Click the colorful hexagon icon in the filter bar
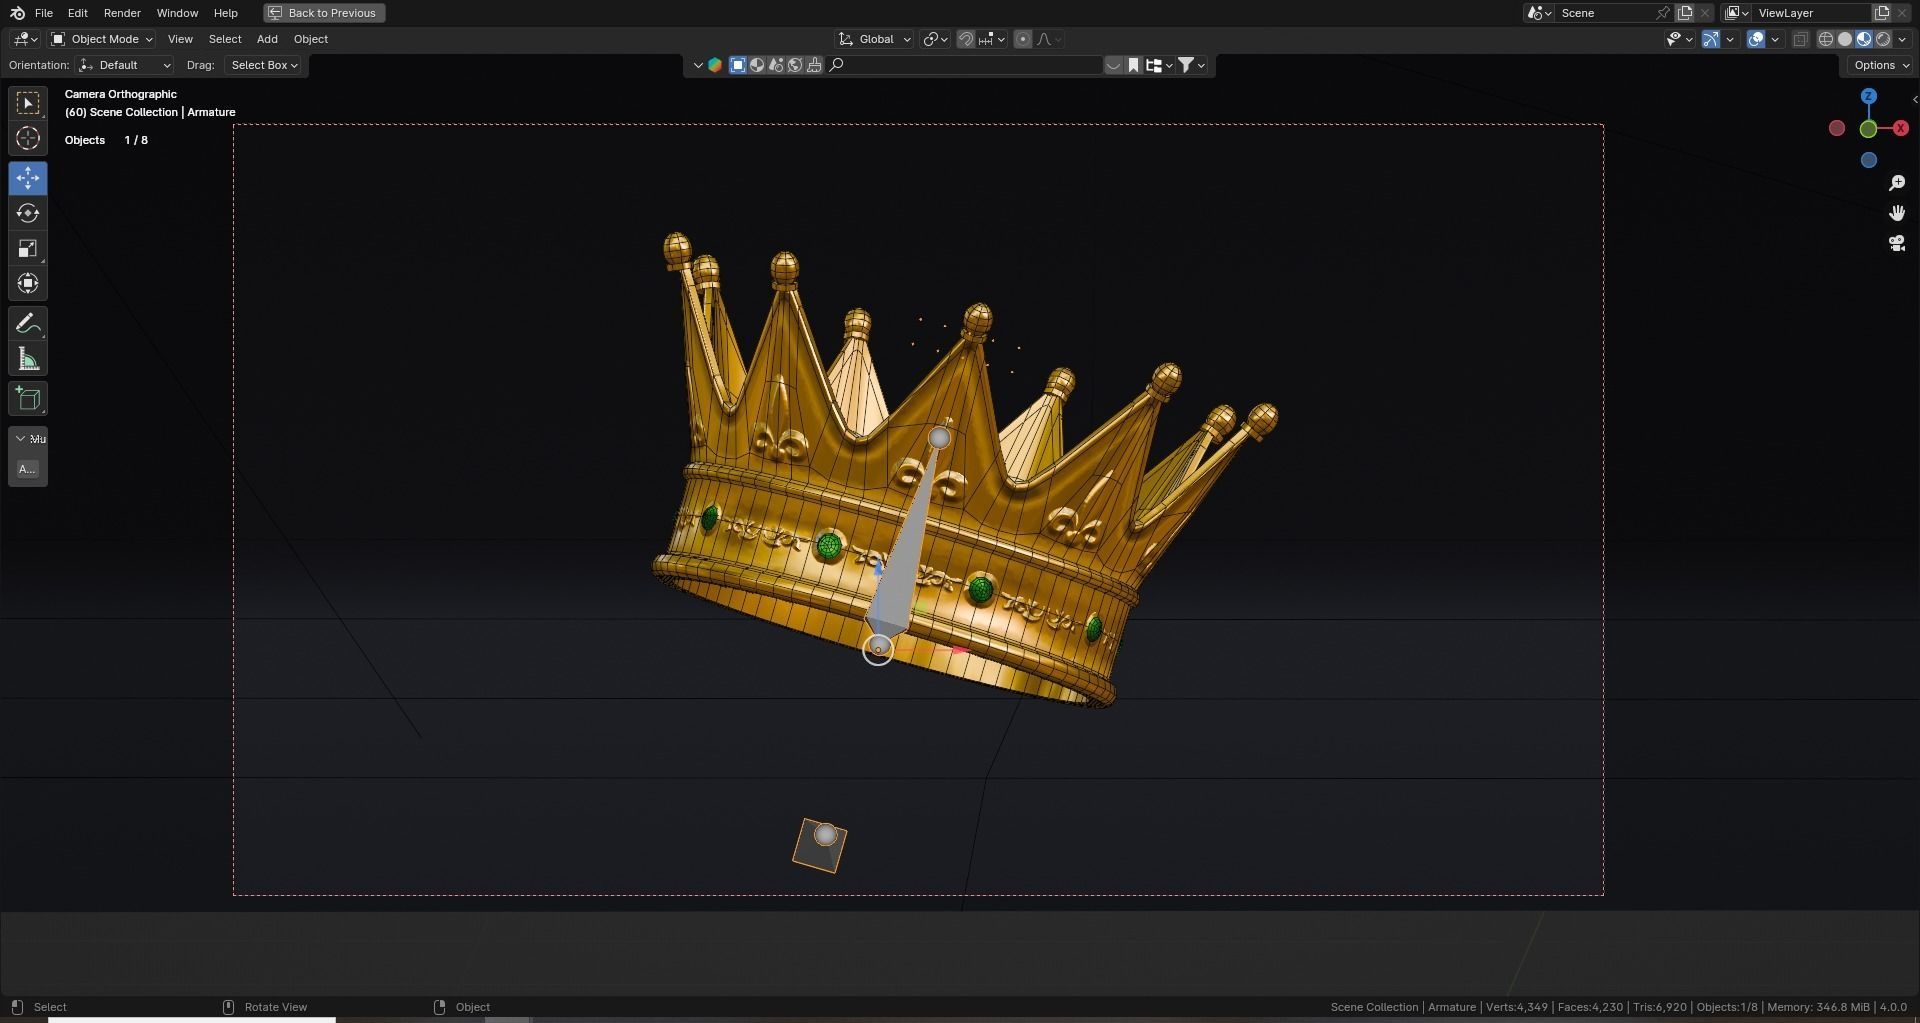Screen dimensions: 1920x1023 [x=715, y=65]
